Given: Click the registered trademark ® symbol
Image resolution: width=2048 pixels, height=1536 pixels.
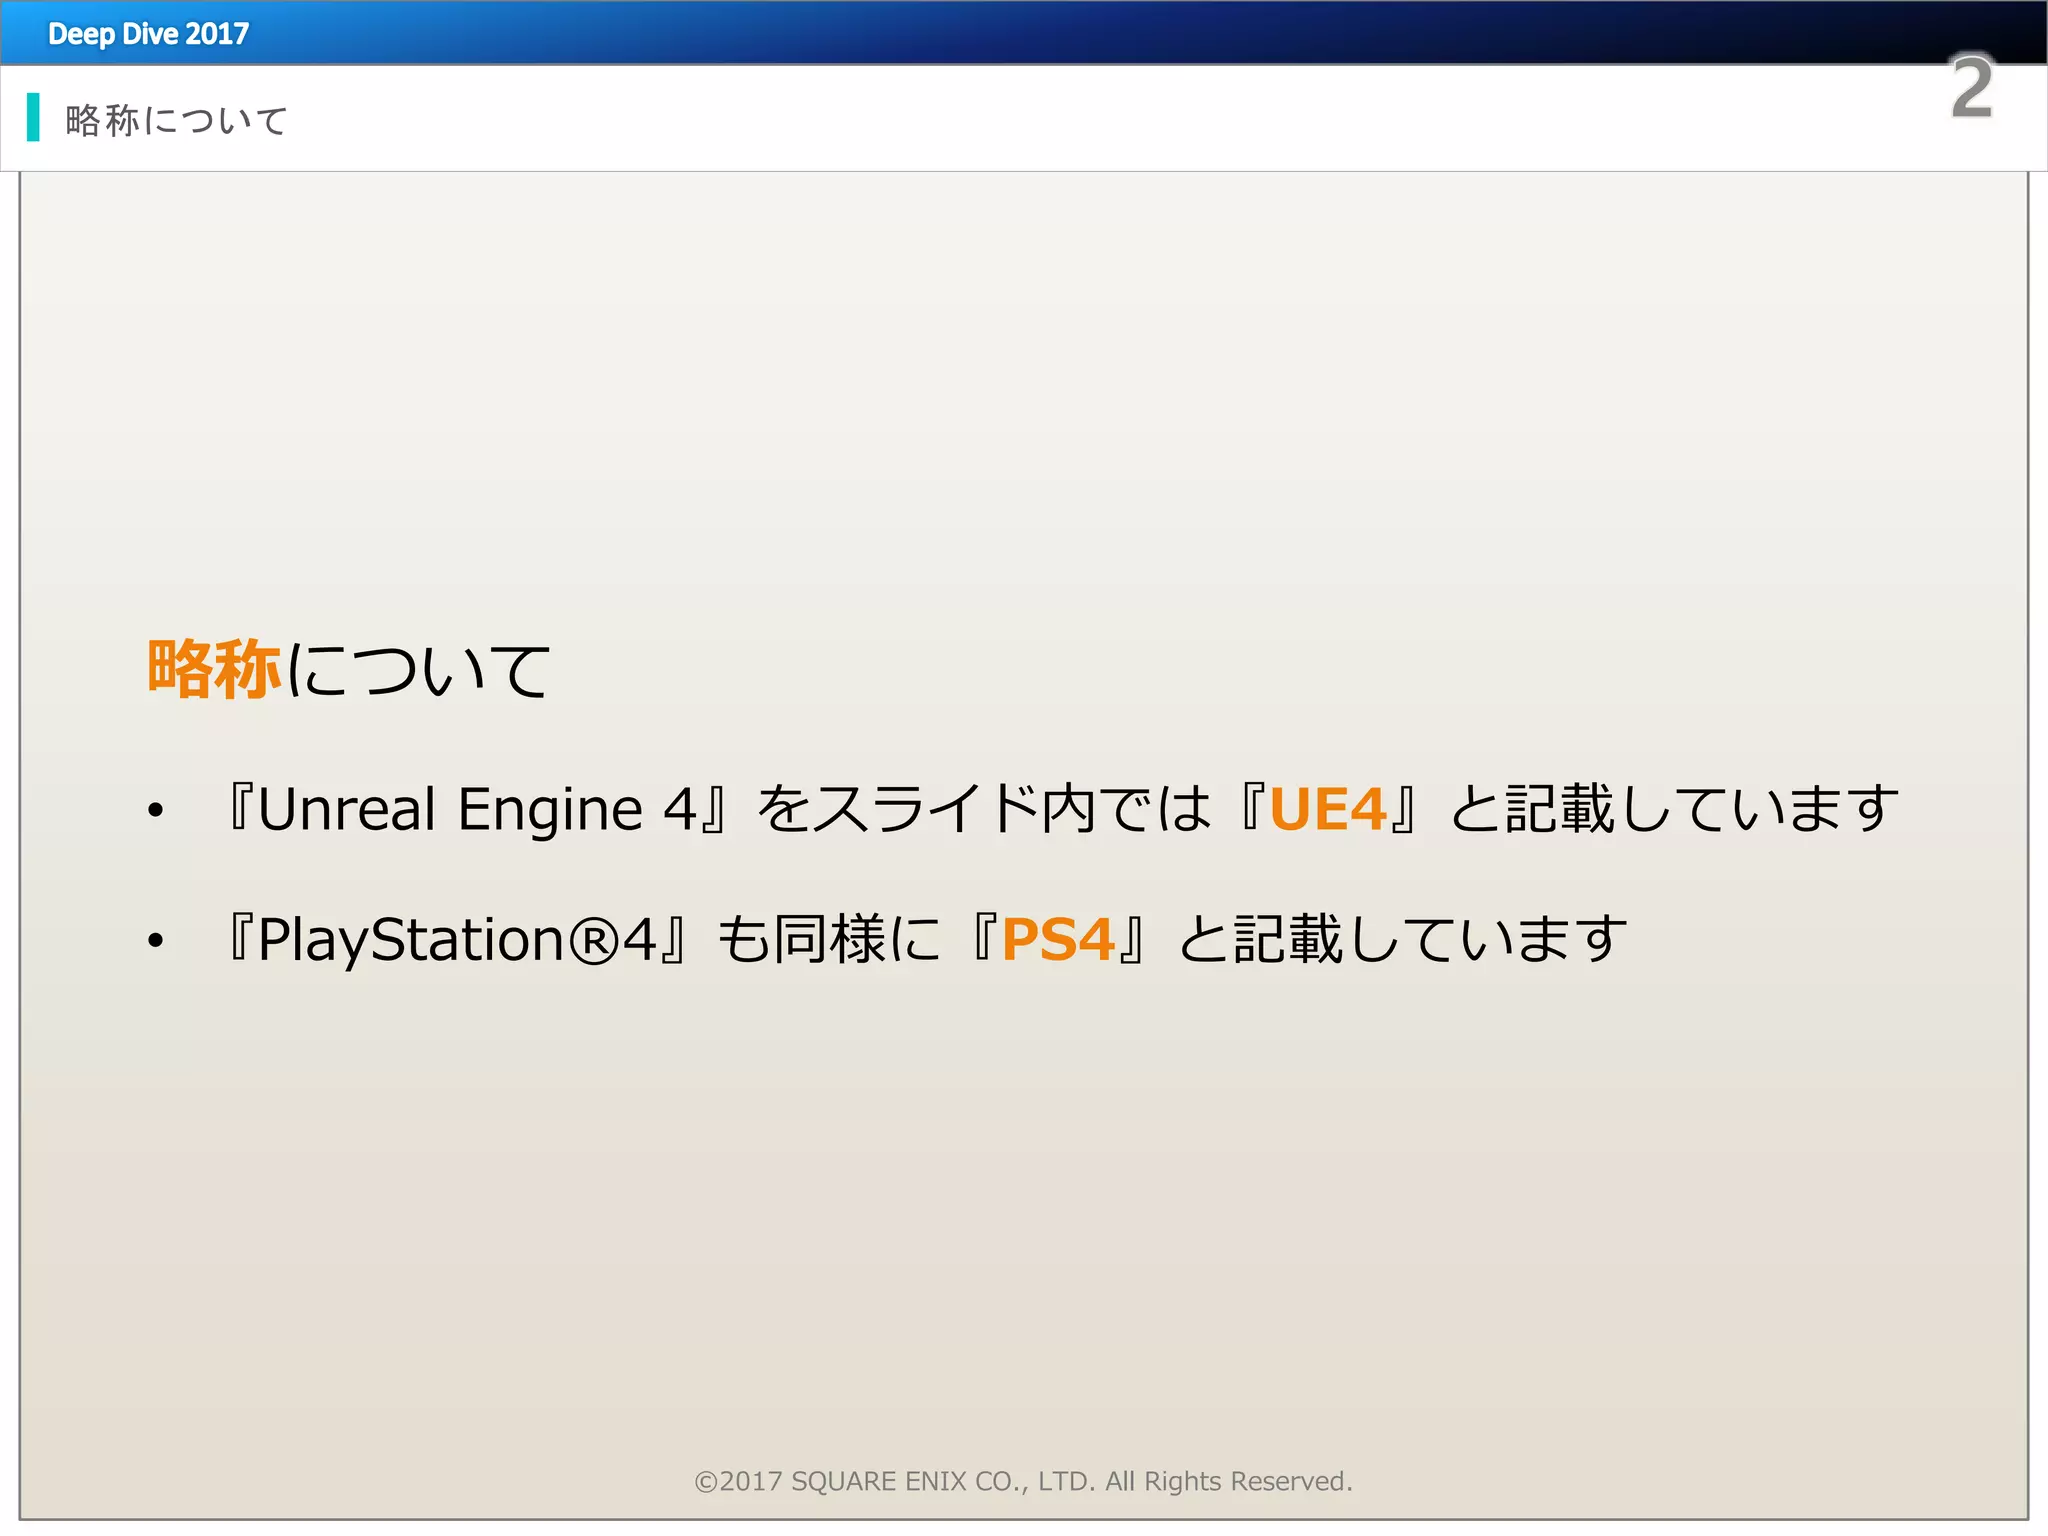Looking at the screenshot, I should (594, 942).
